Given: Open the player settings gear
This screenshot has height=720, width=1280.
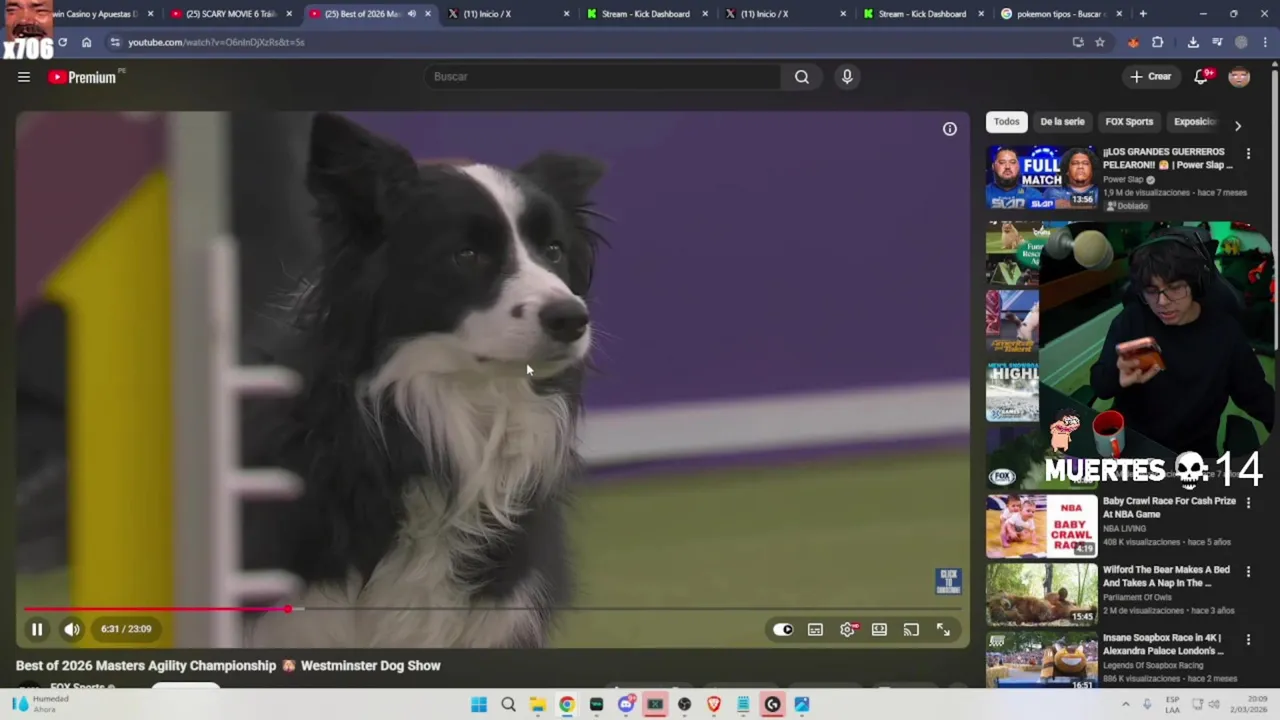Looking at the screenshot, I should 848,629.
